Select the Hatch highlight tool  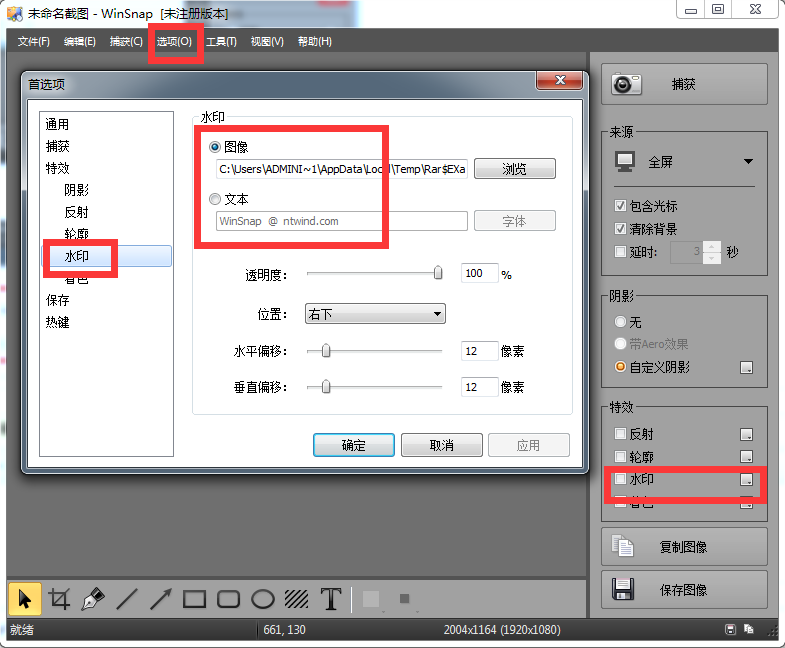[296, 599]
